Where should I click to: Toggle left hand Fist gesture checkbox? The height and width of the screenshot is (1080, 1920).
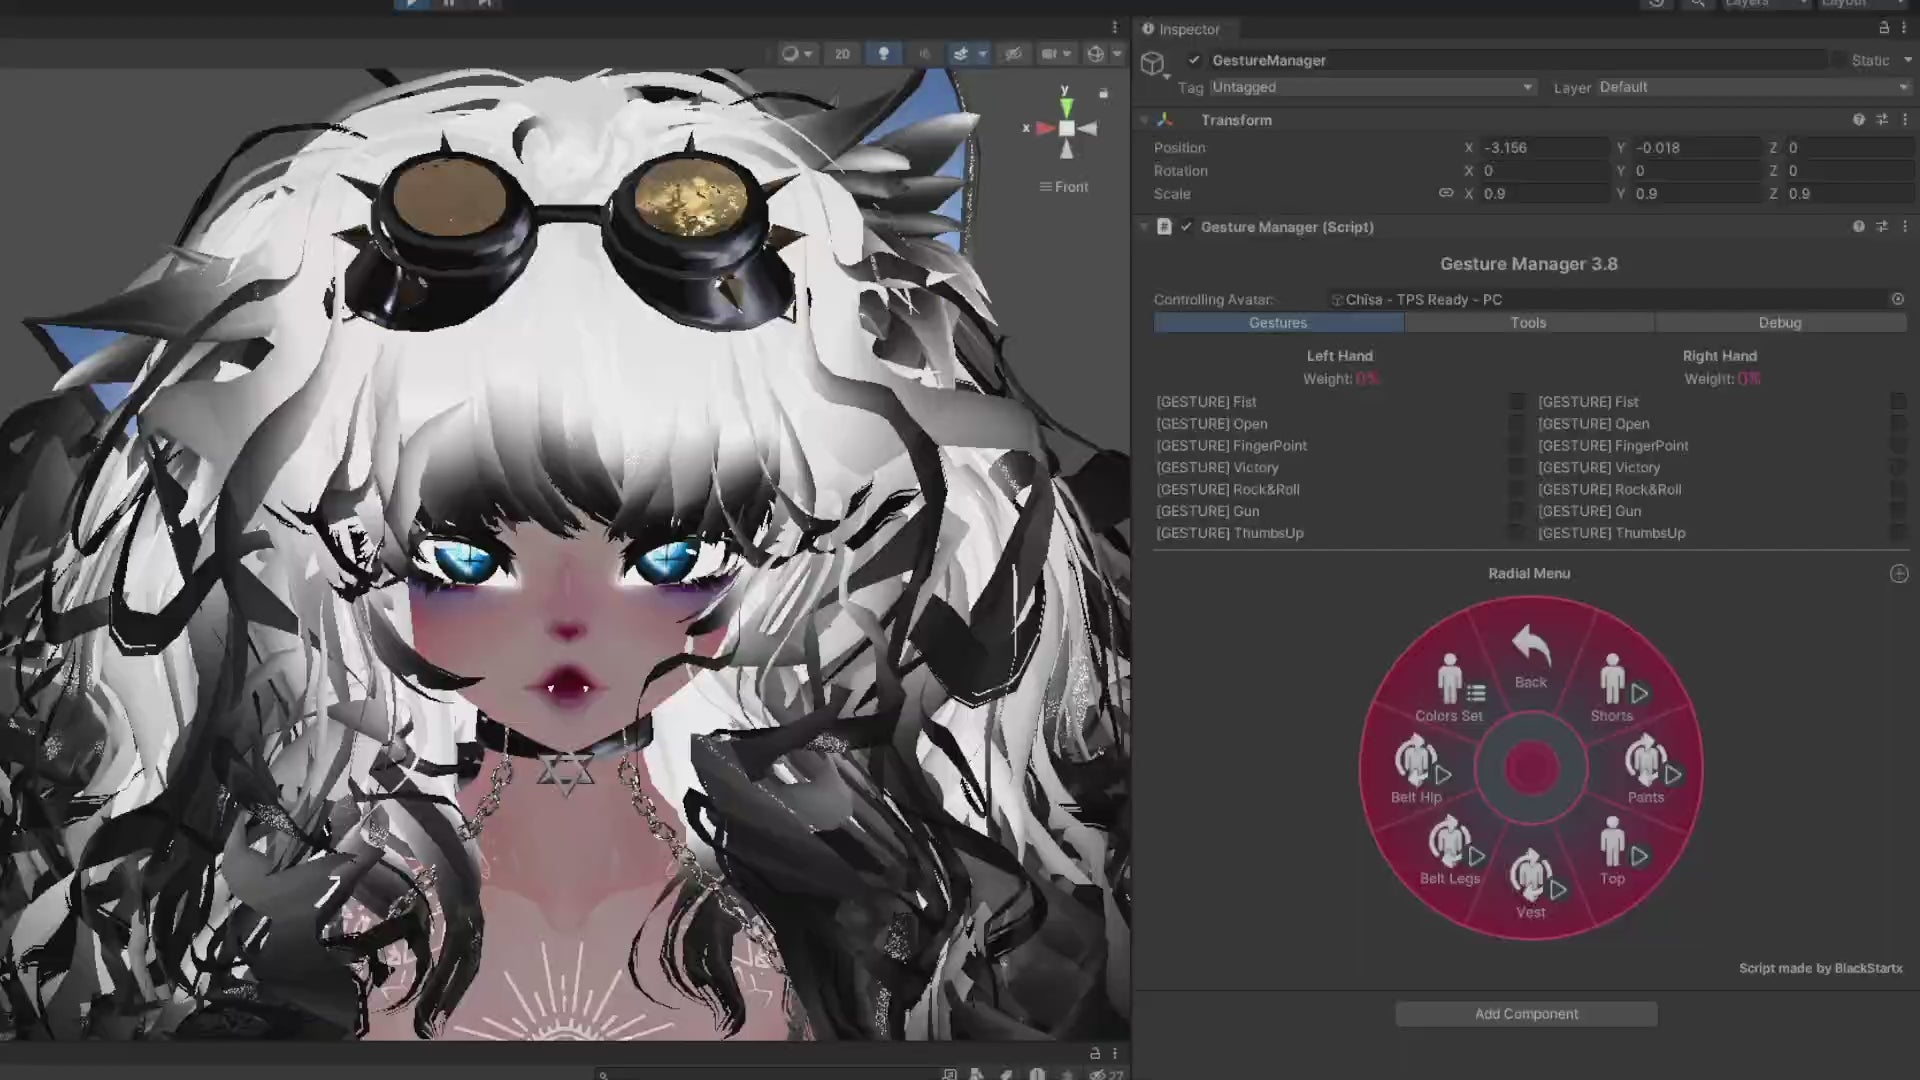tap(1517, 402)
